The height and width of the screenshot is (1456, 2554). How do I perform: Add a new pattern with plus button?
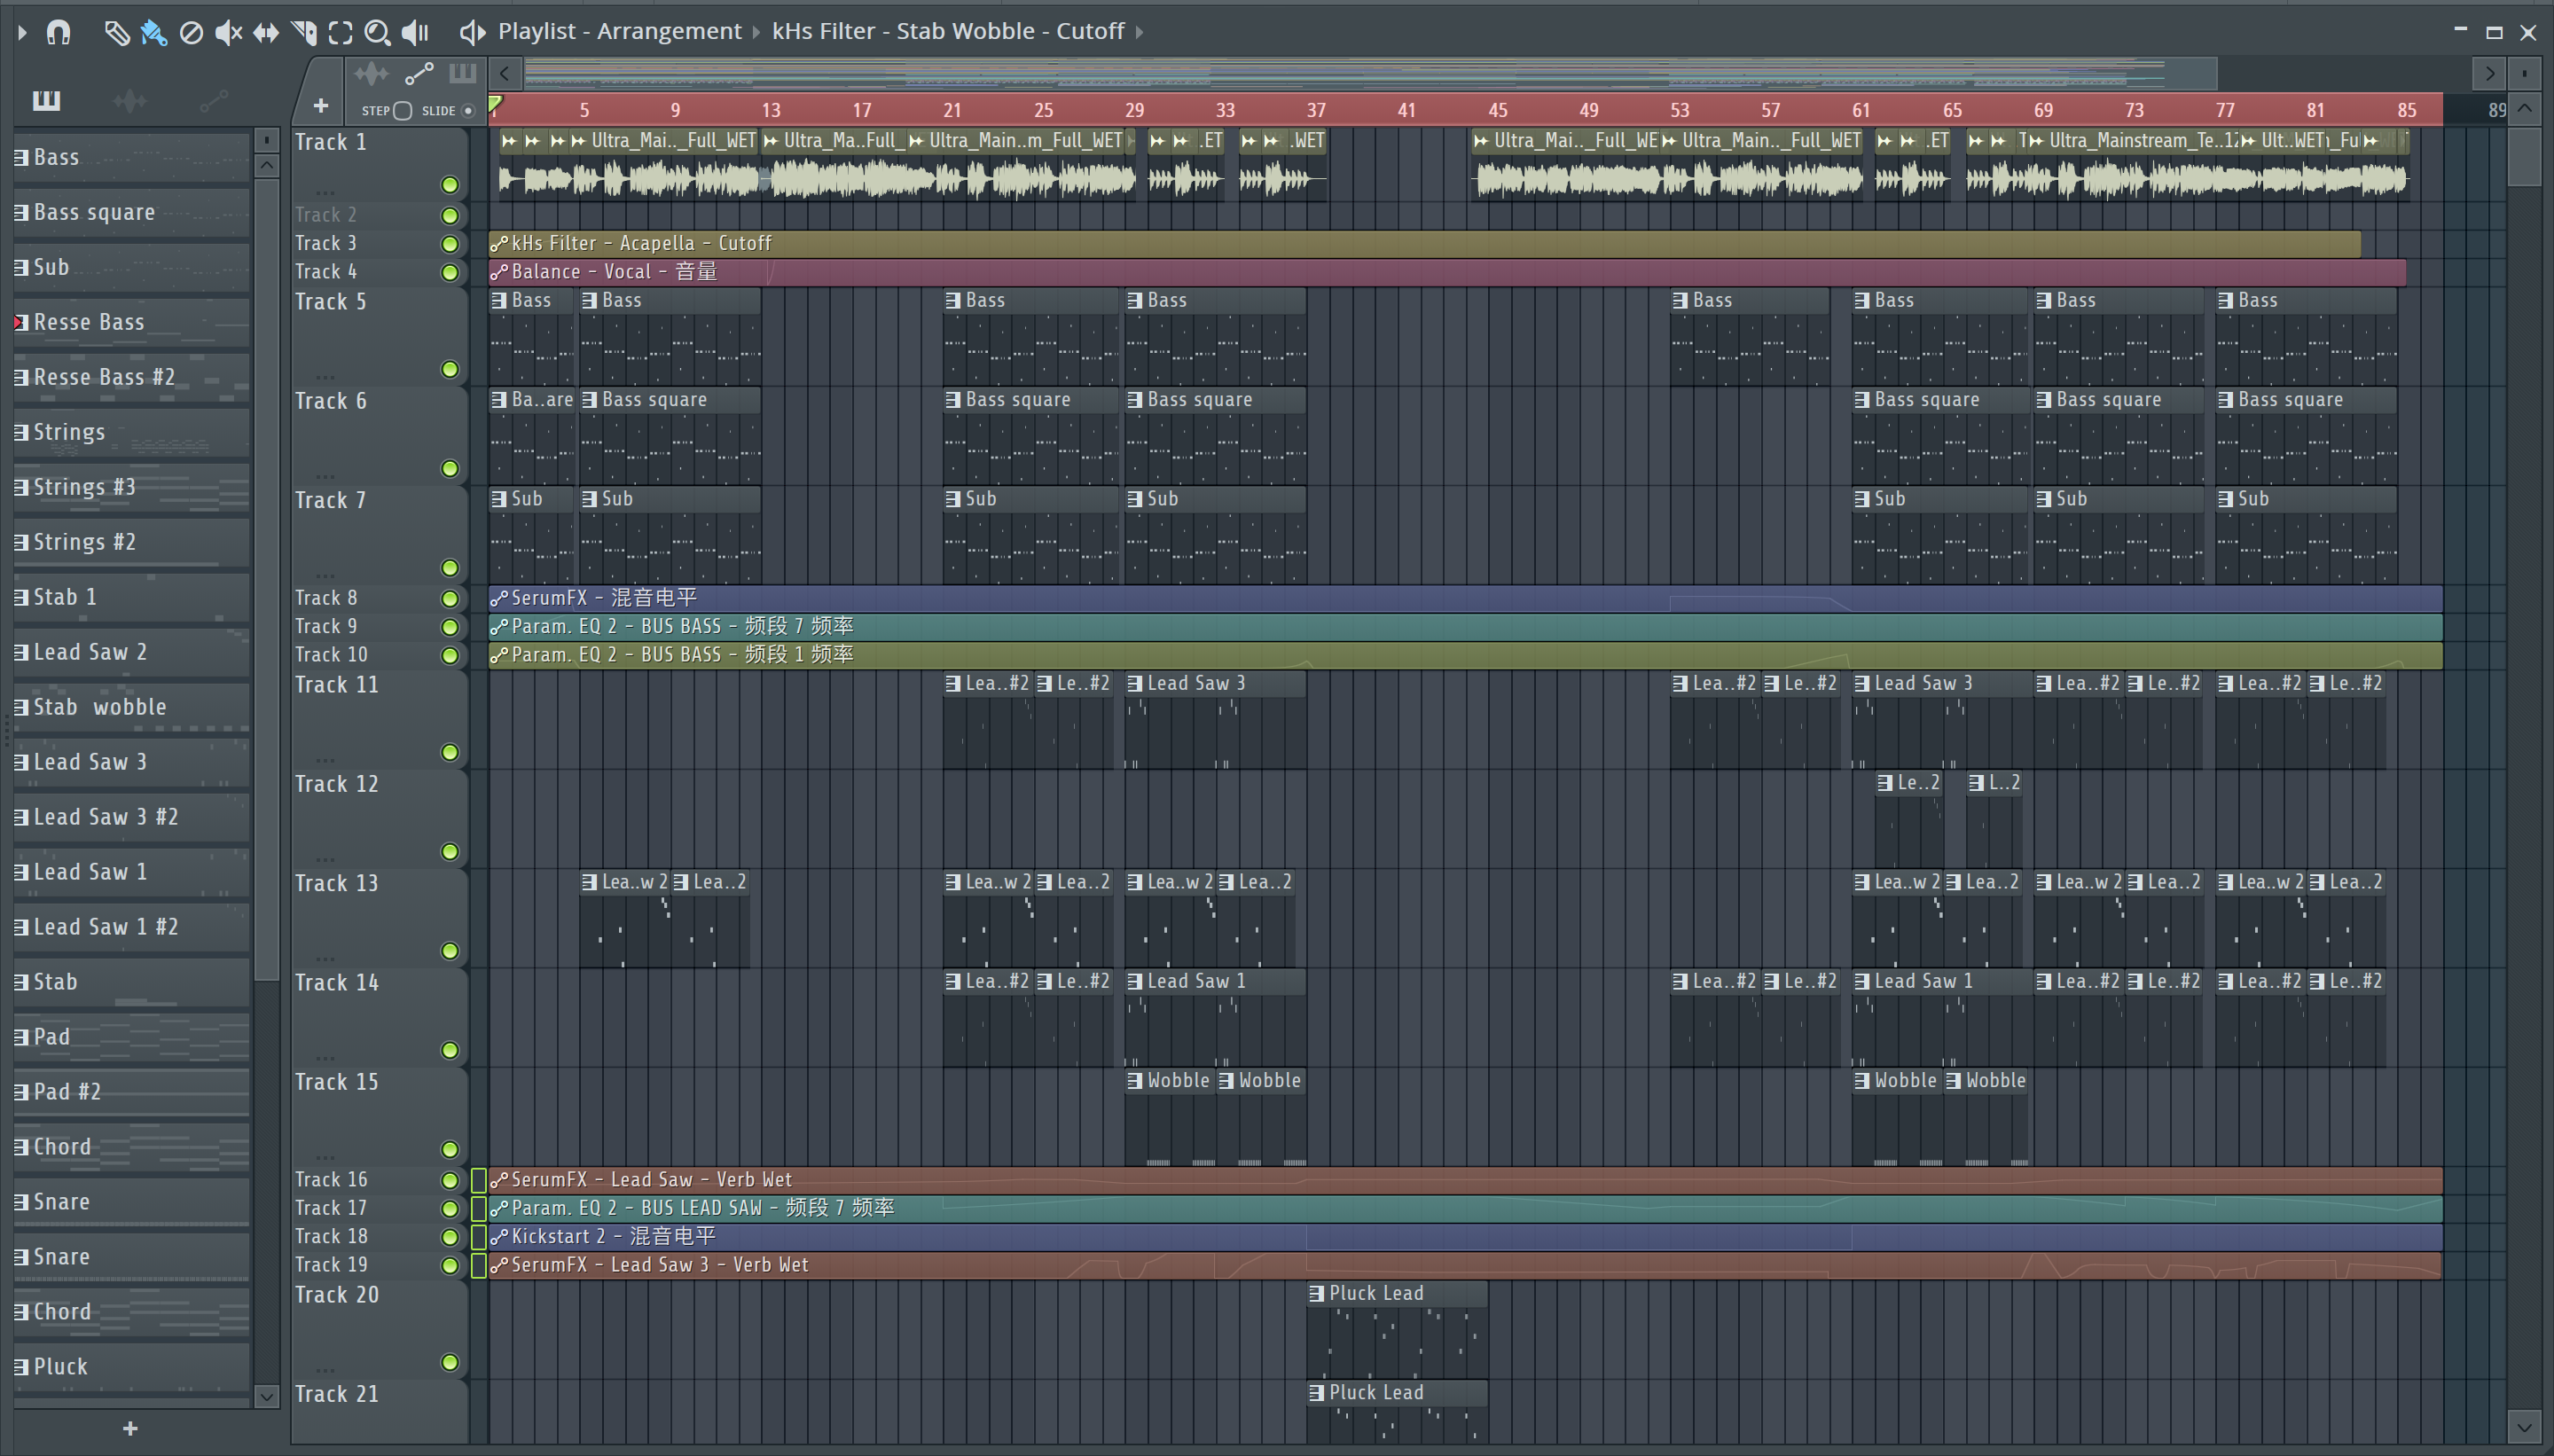130,1429
